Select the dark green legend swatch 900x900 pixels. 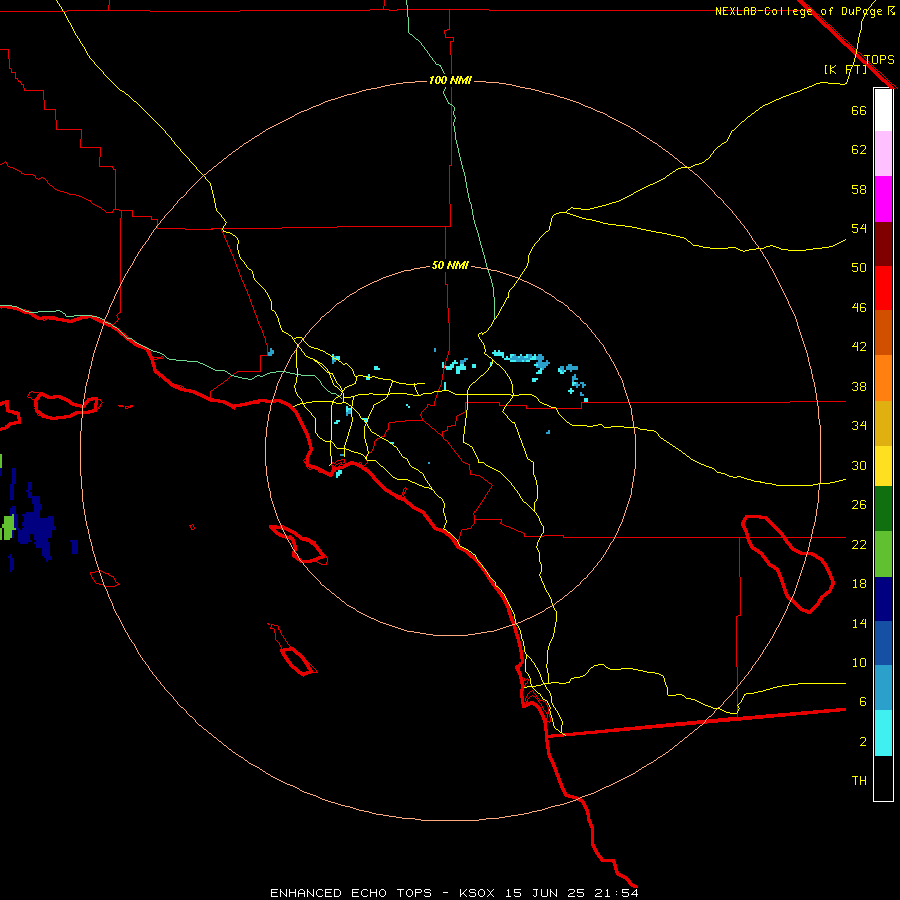click(x=883, y=509)
